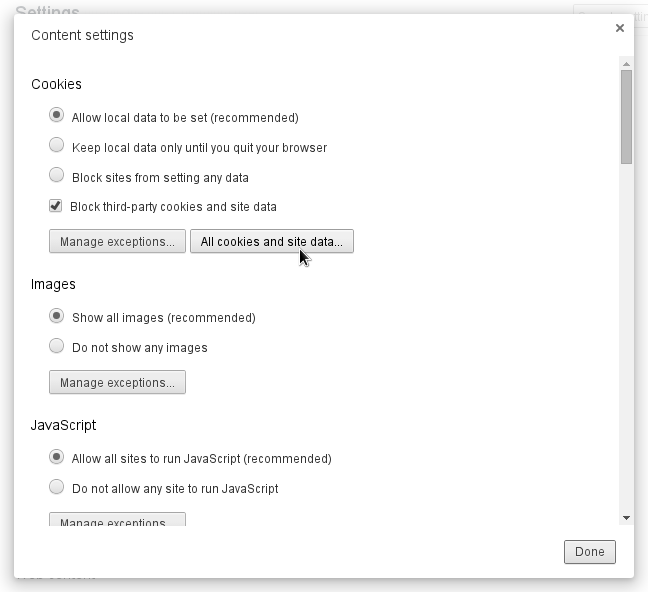The height and width of the screenshot is (592, 648).
Task: Uncheck 'Block third-party cookies and site data'
Action: pyautogui.click(x=56, y=206)
